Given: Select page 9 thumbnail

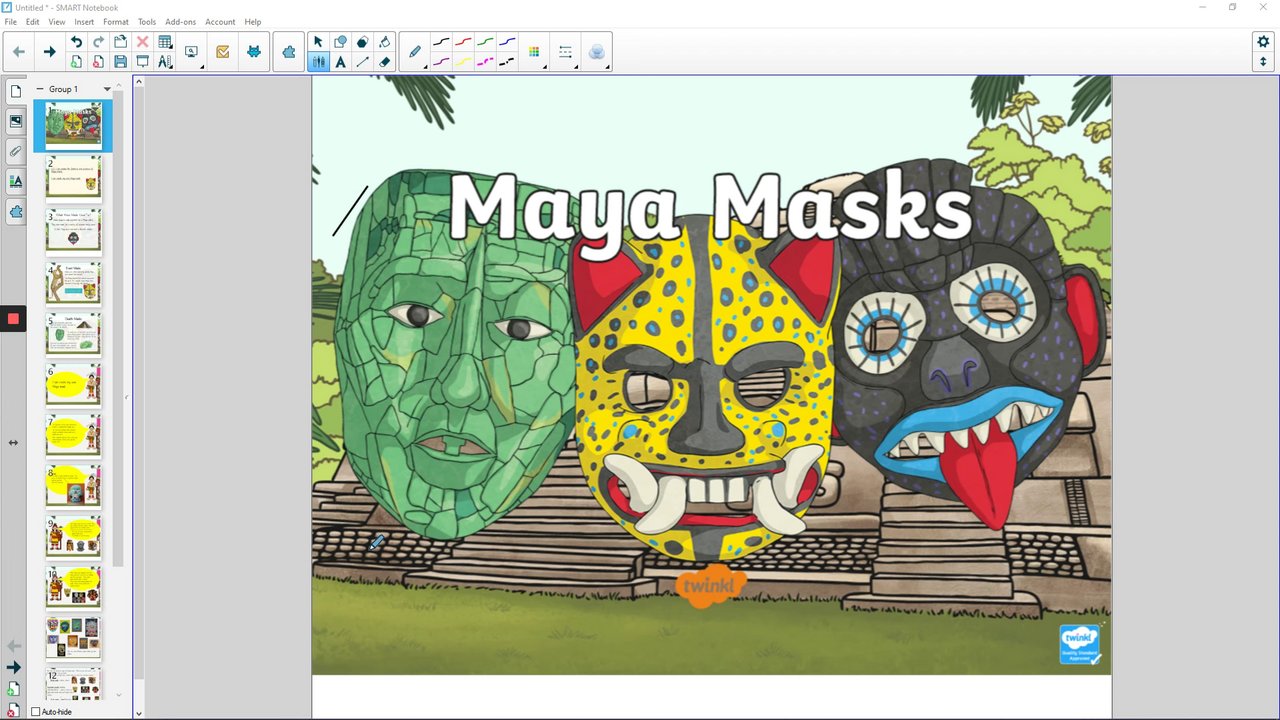Looking at the screenshot, I should click(x=73, y=537).
